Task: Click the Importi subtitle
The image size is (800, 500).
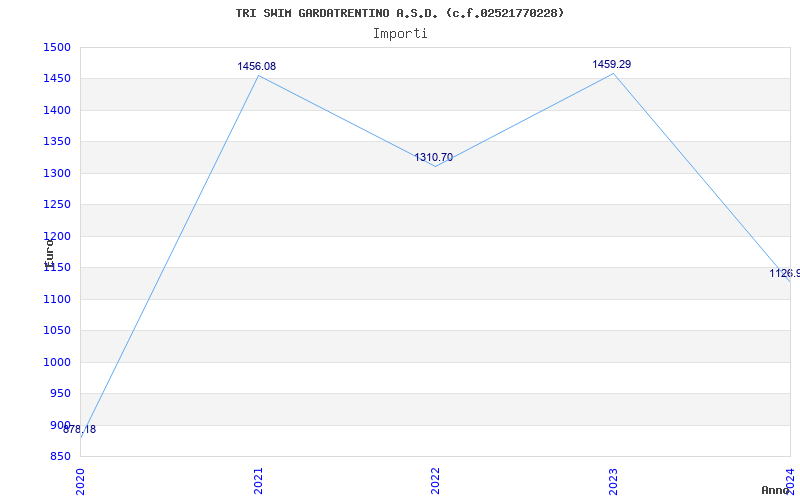Action: (399, 34)
